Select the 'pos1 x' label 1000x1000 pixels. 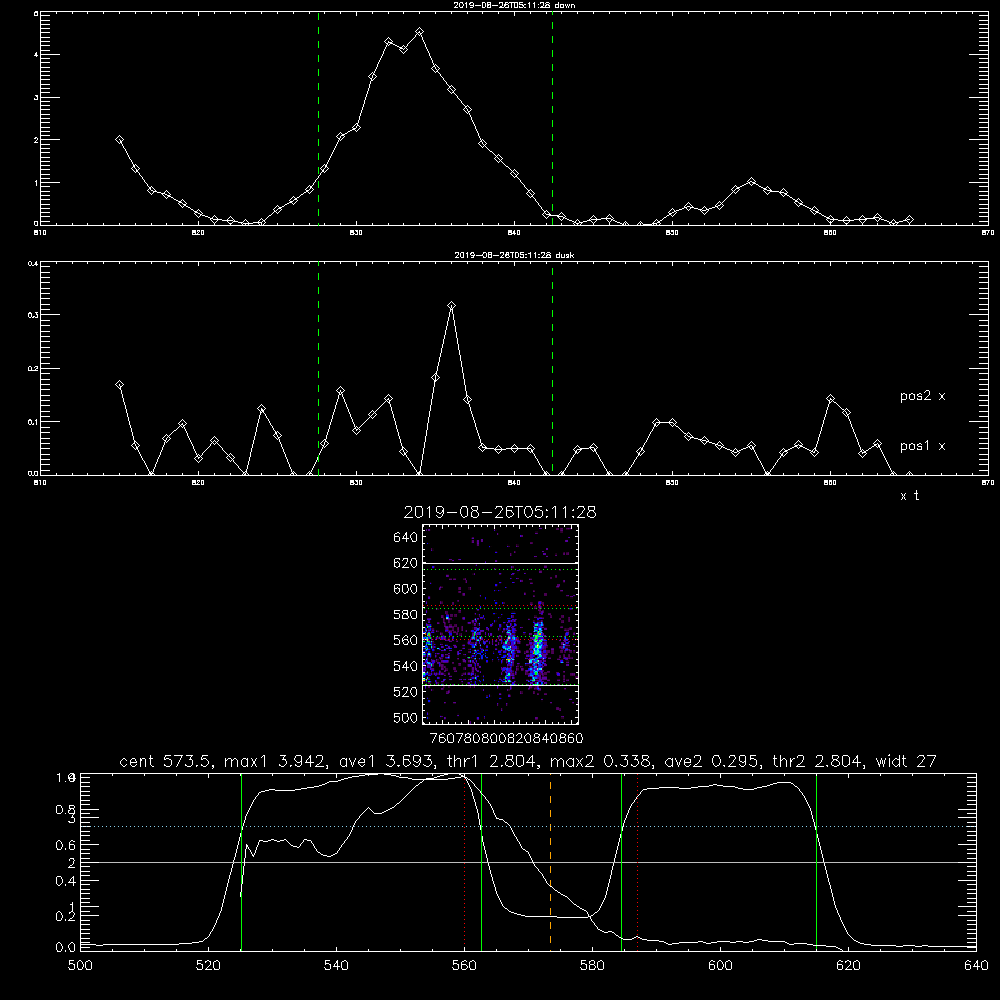[922, 446]
